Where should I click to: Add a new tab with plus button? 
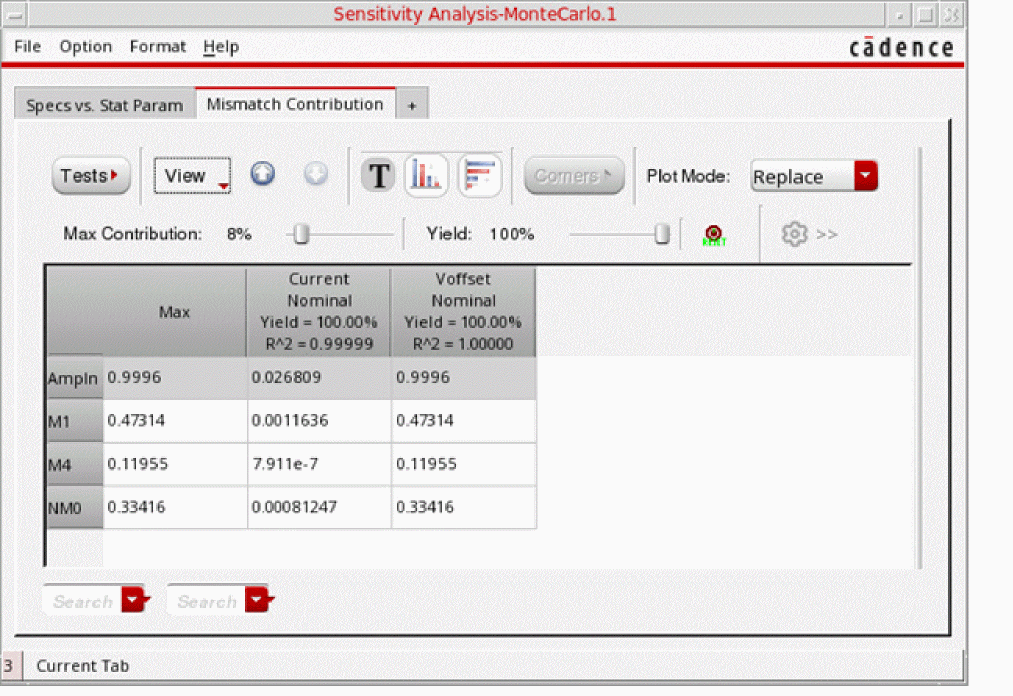411,106
